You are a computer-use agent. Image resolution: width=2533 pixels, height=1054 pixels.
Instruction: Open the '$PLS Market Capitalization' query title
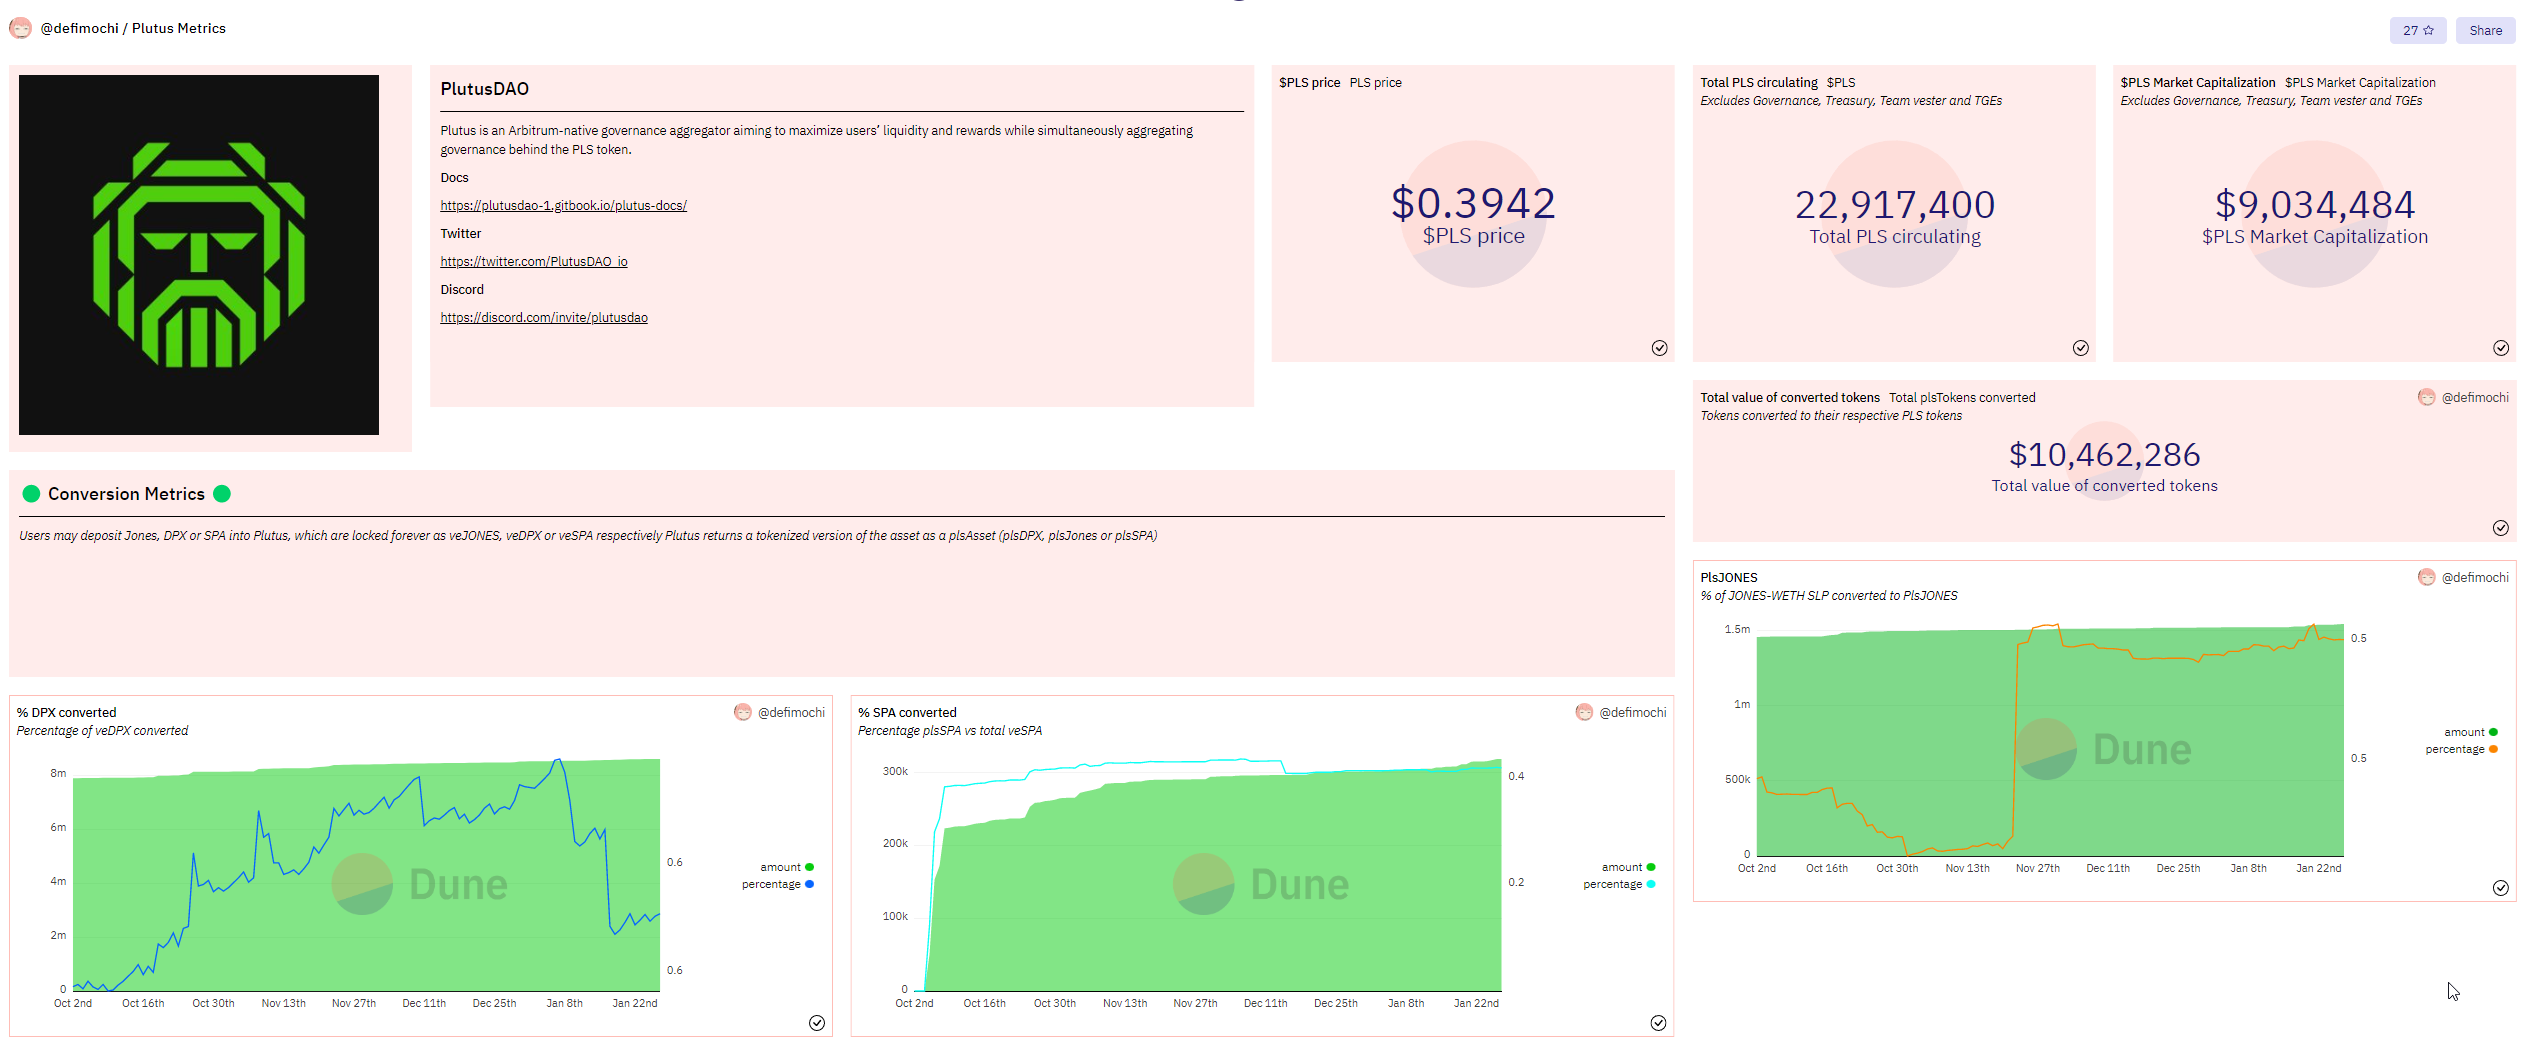pyautogui.click(x=2197, y=83)
